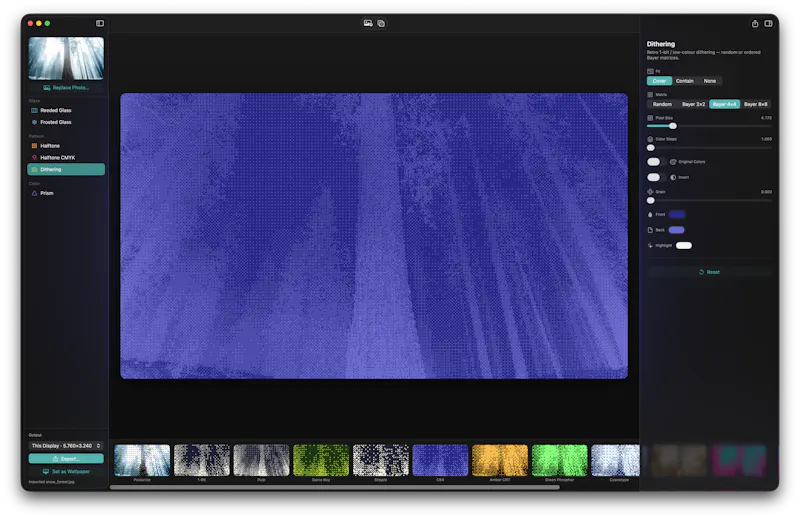Apply the Posterize preset thumbnail
The image size is (800, 519).
[142, 460]
